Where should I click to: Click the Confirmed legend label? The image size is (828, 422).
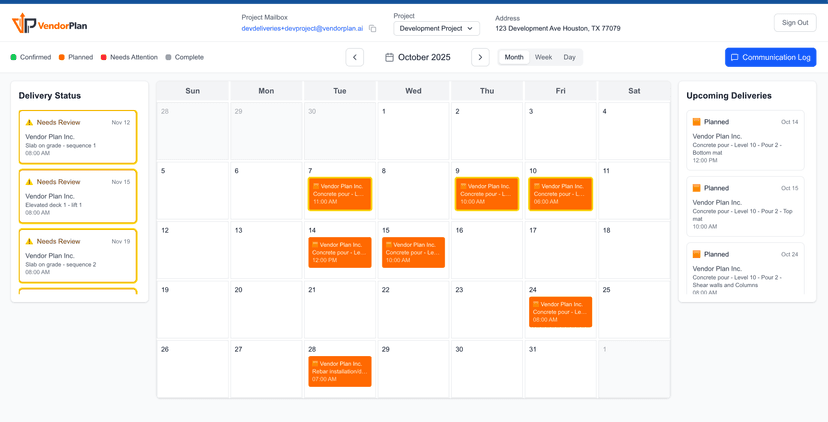35,57
